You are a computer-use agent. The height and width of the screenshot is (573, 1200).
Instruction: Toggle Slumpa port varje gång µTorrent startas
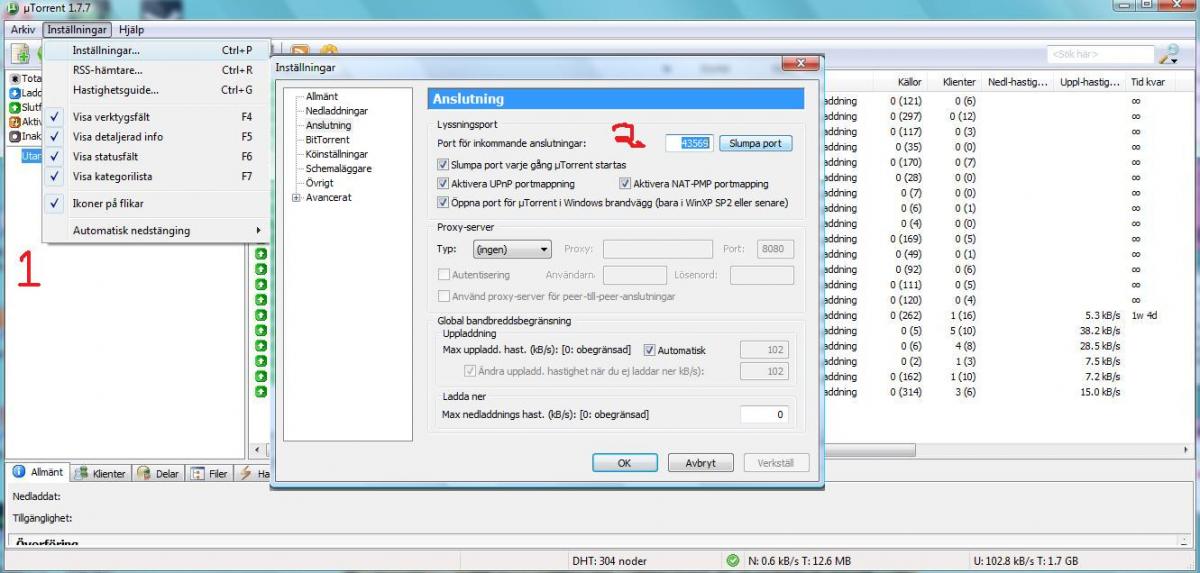coord(443,164)
